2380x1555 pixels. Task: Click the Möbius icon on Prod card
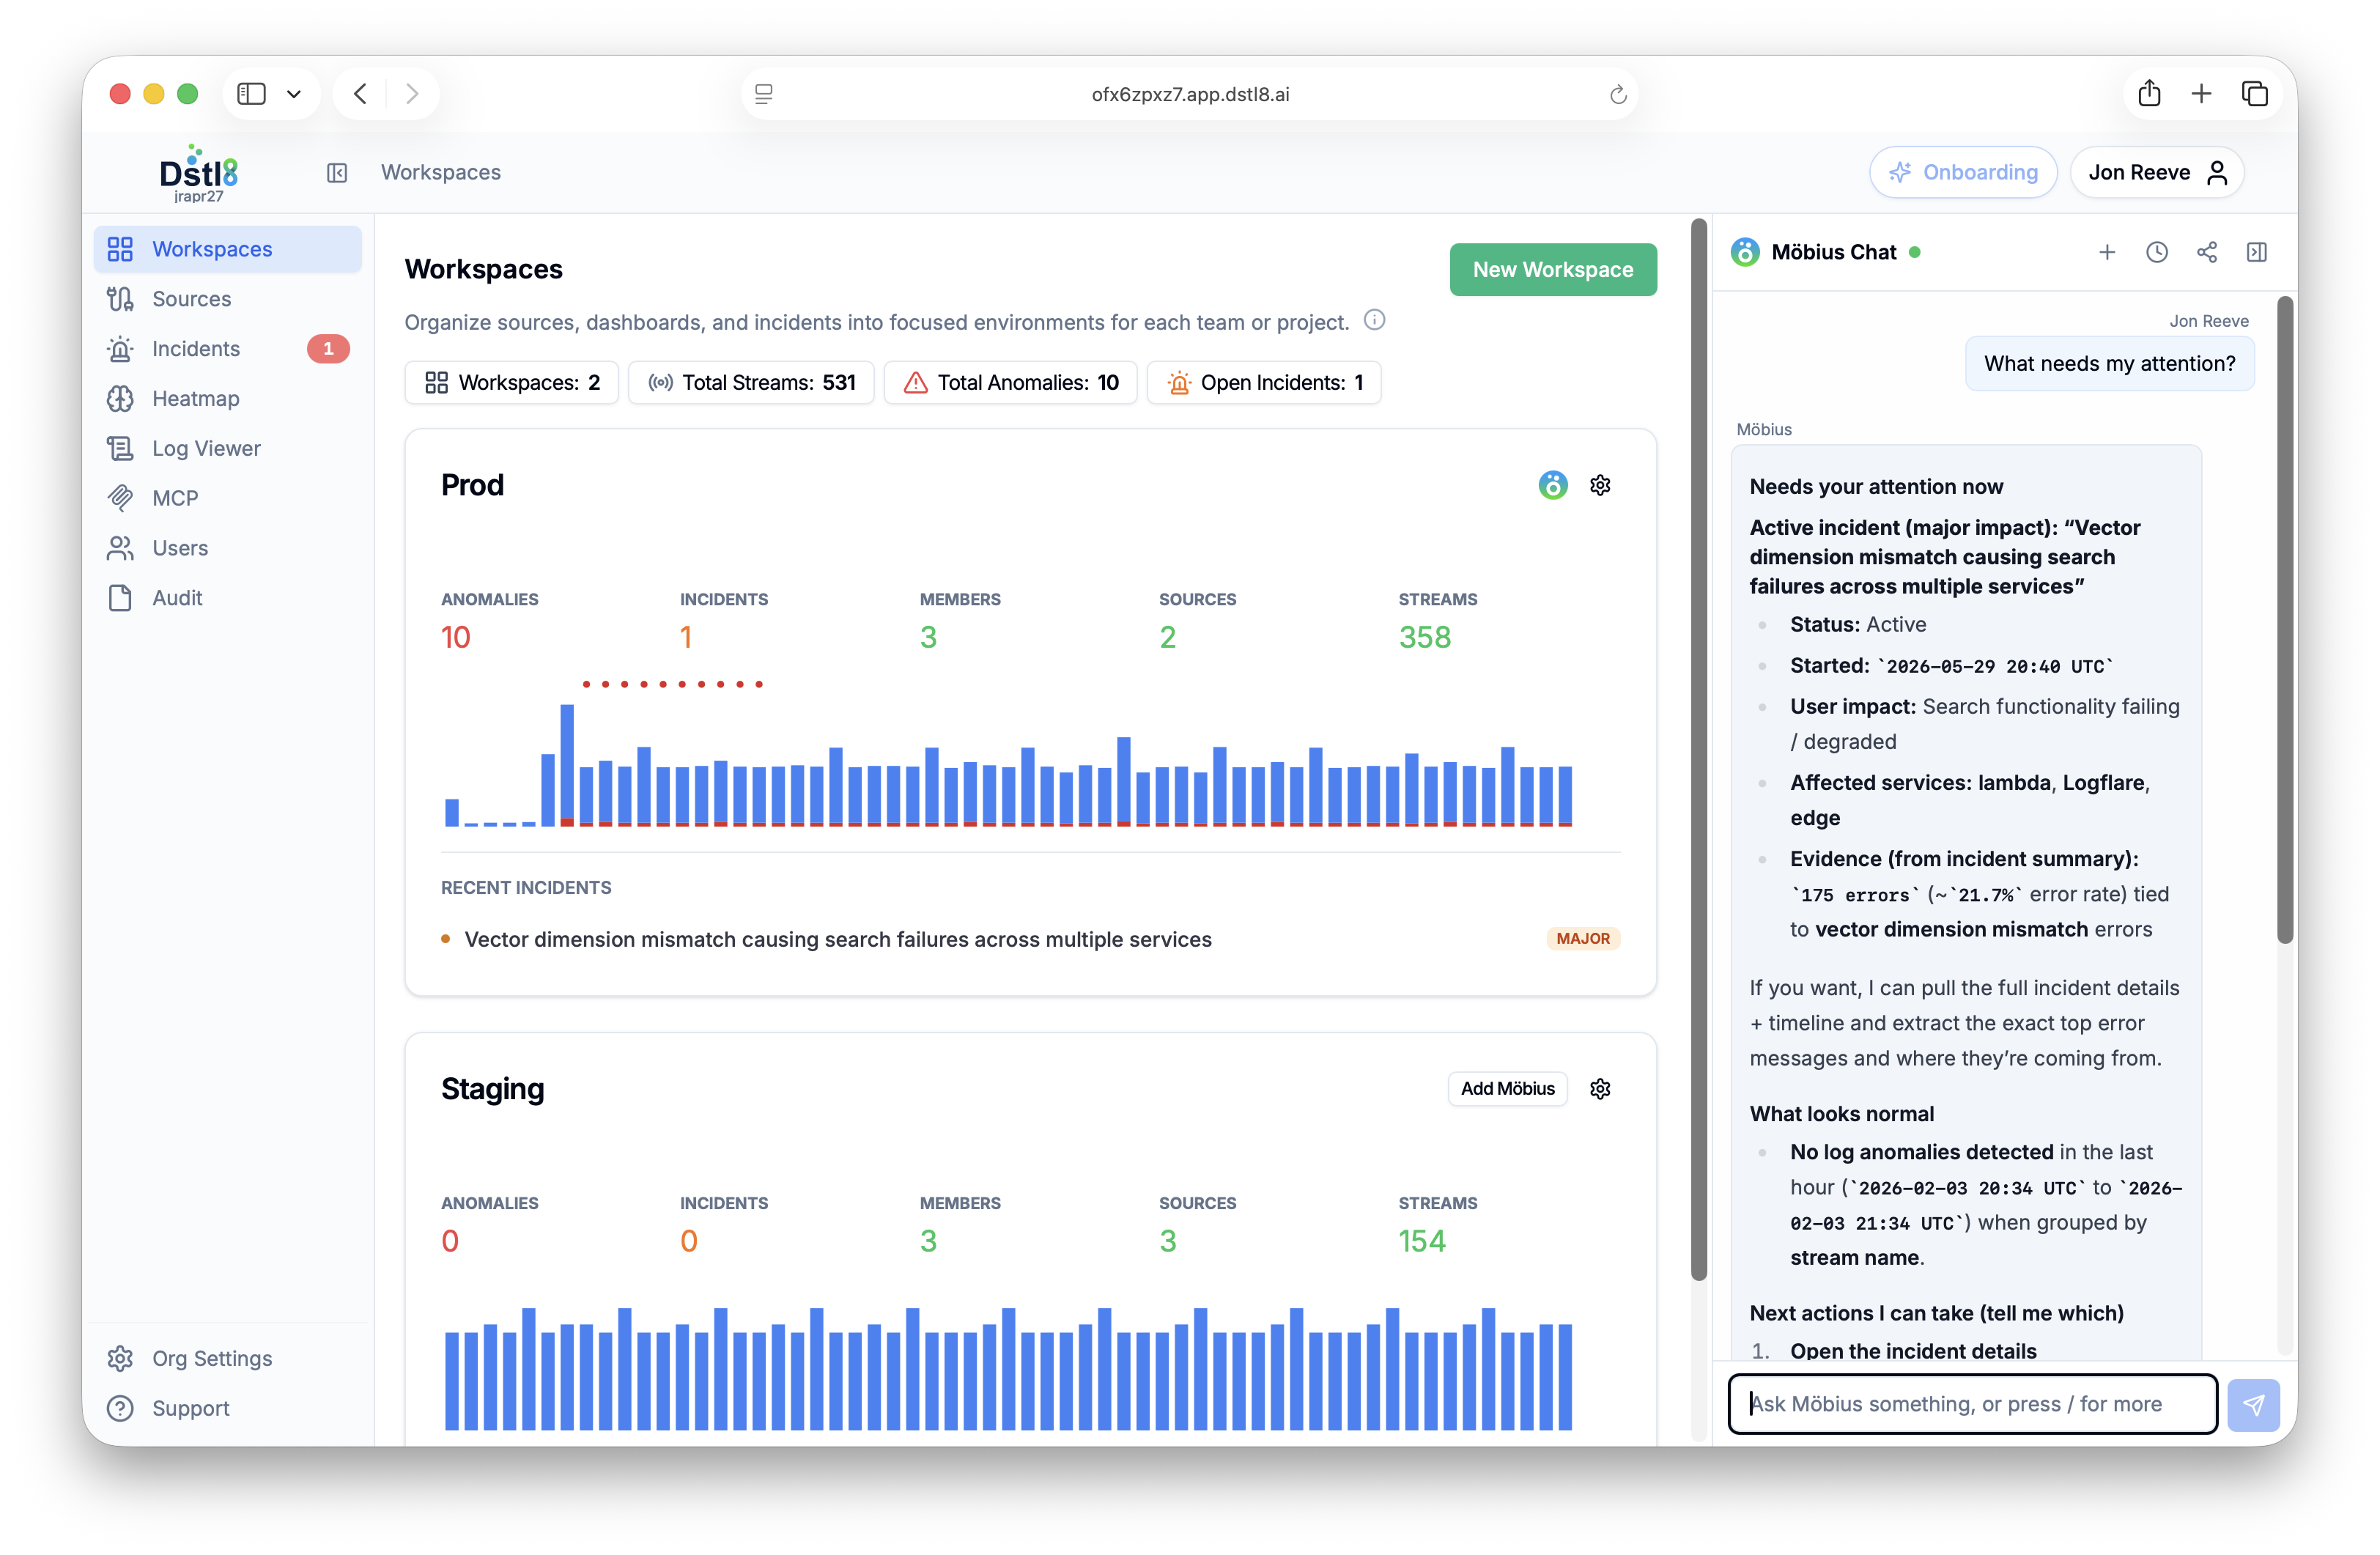pos(1552,485)
